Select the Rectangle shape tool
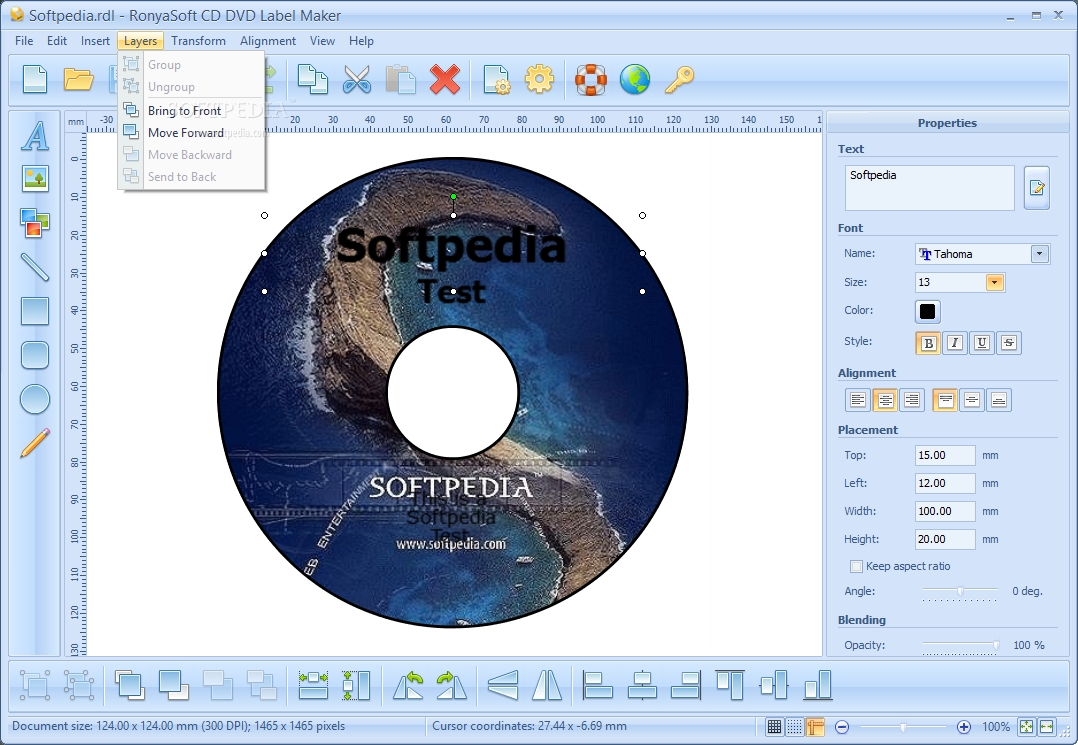This screenshot has width=1078, height=745. [35, 311]
